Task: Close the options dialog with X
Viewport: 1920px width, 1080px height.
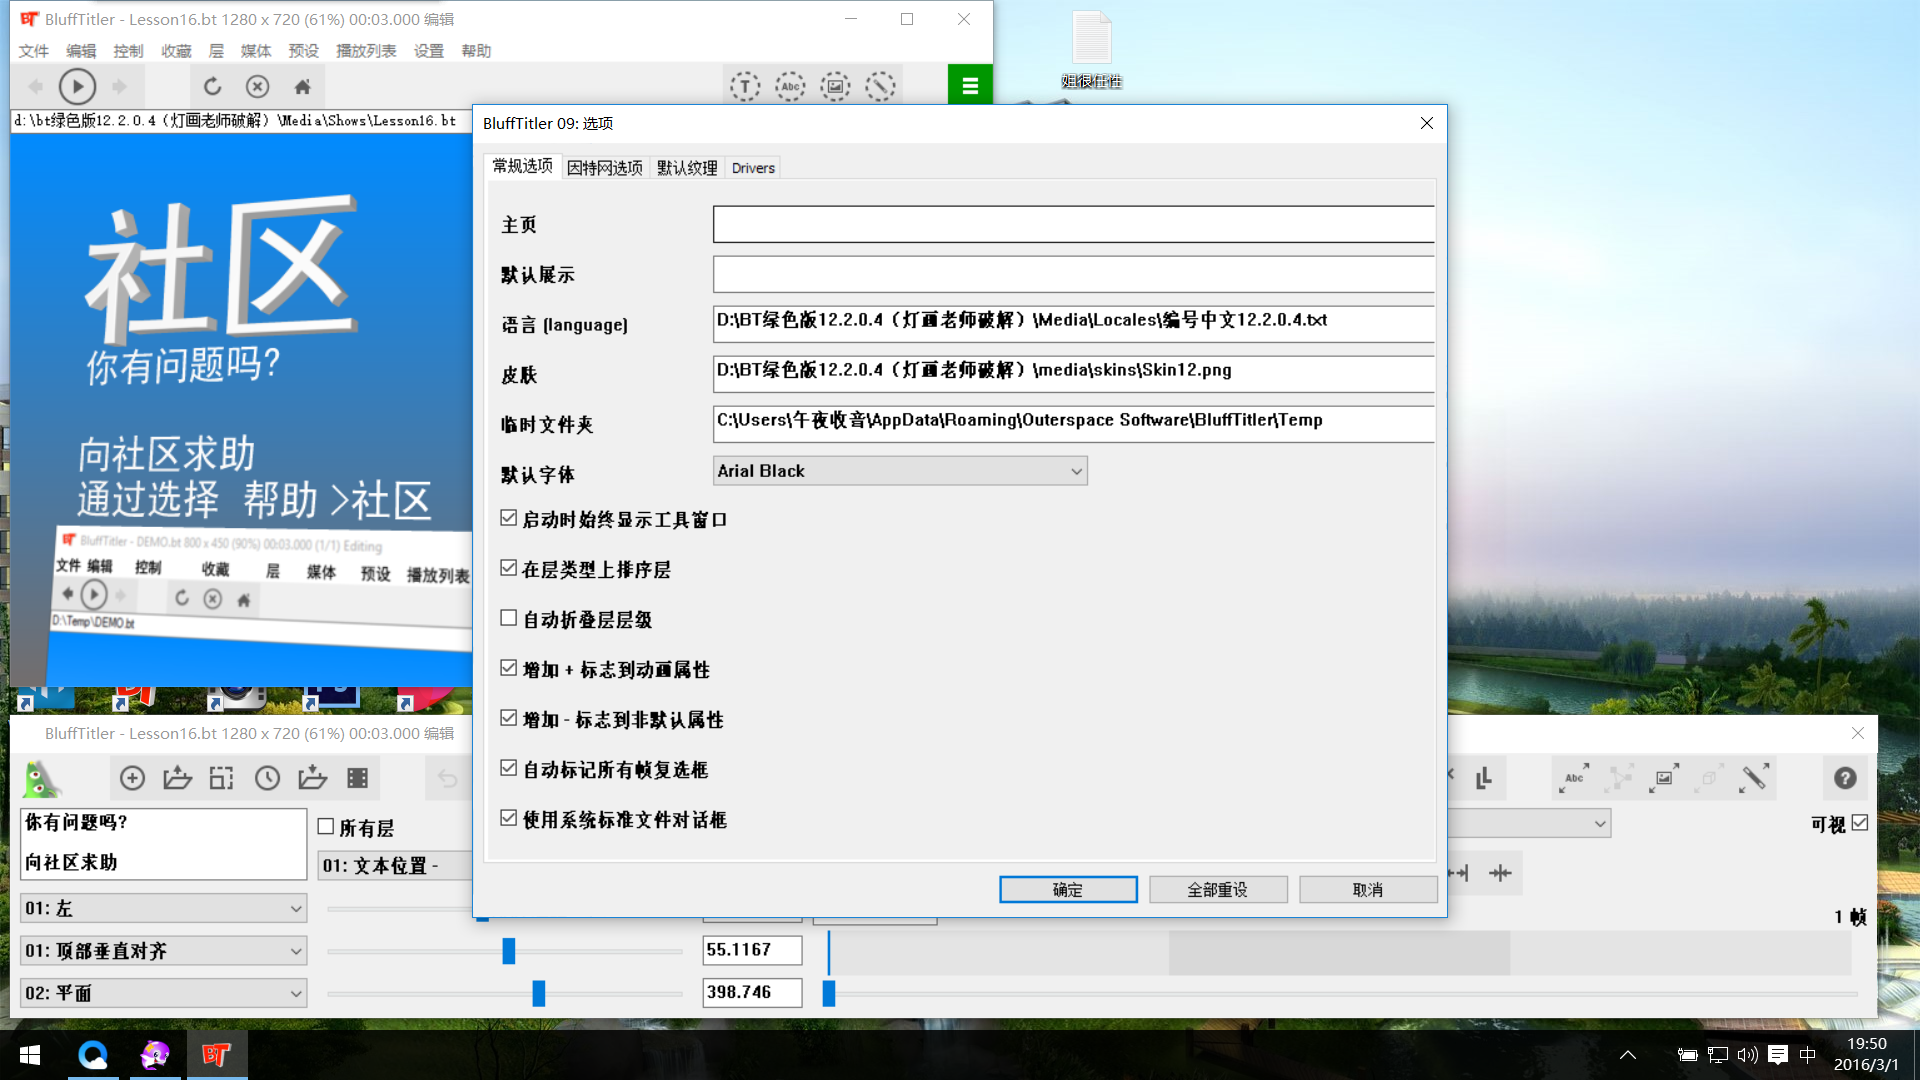Action: coord(1427,123)
